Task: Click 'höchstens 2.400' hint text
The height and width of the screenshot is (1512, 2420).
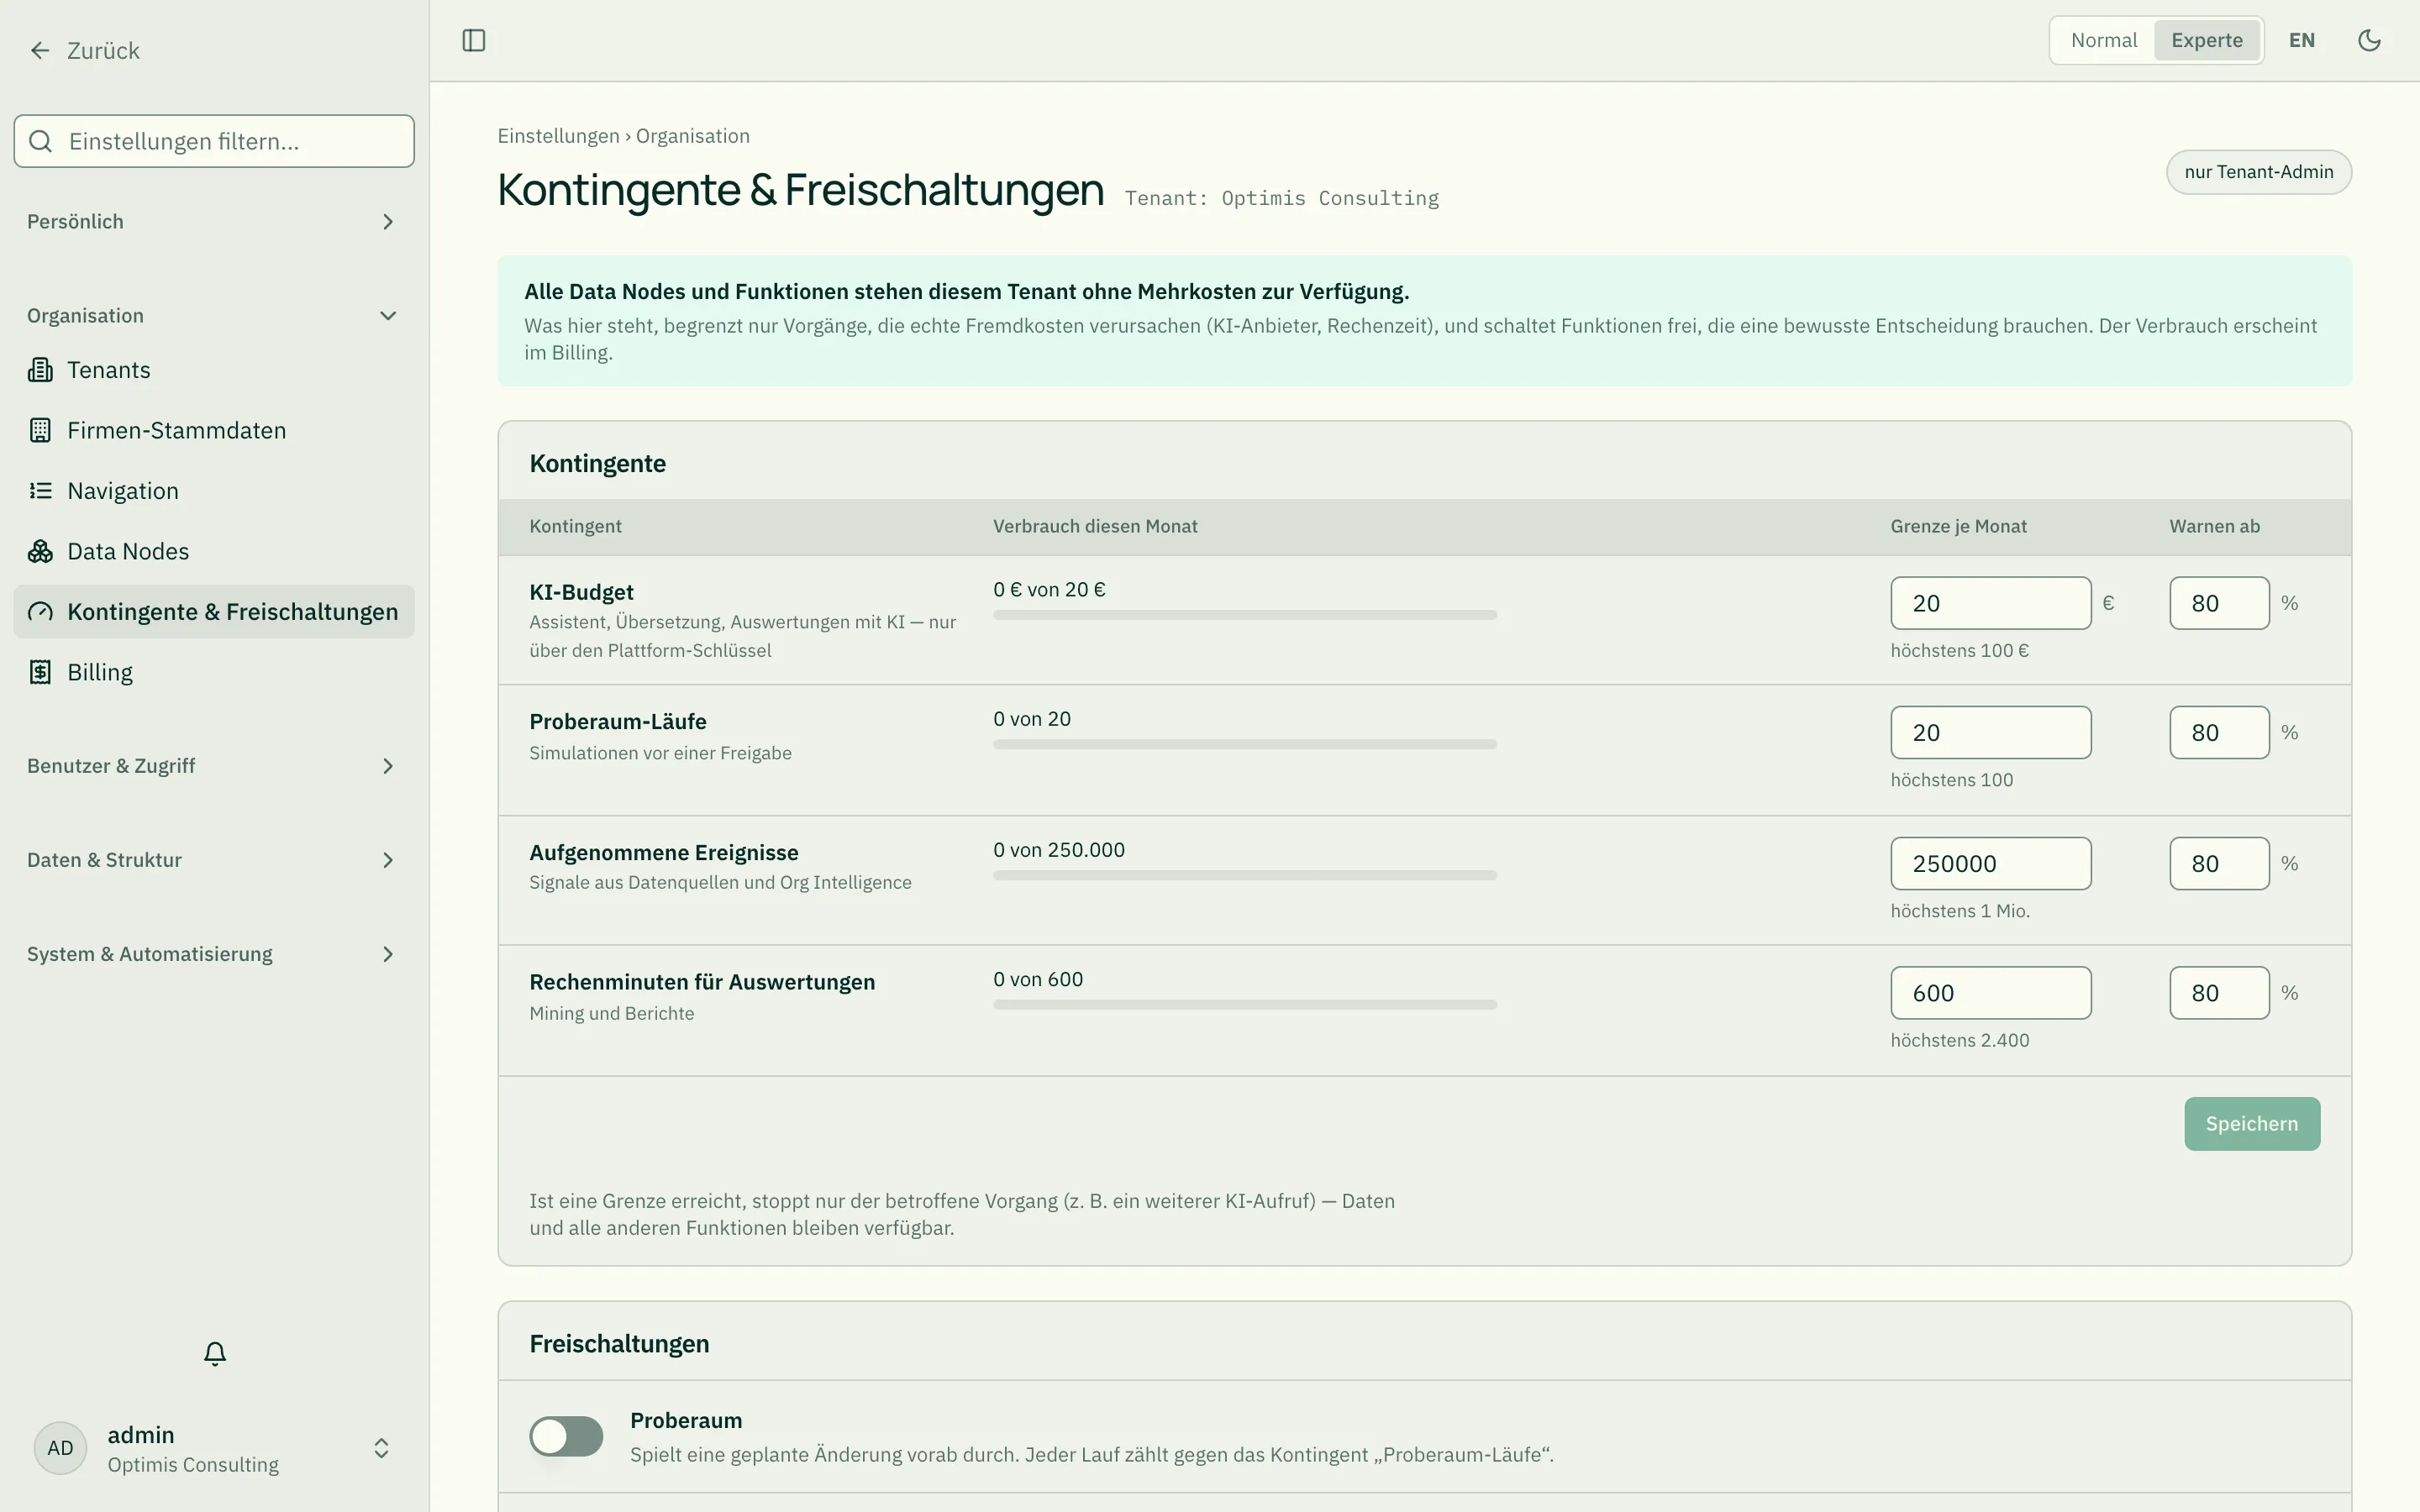Action: pyautogui.click(x=1959, y=1040)
